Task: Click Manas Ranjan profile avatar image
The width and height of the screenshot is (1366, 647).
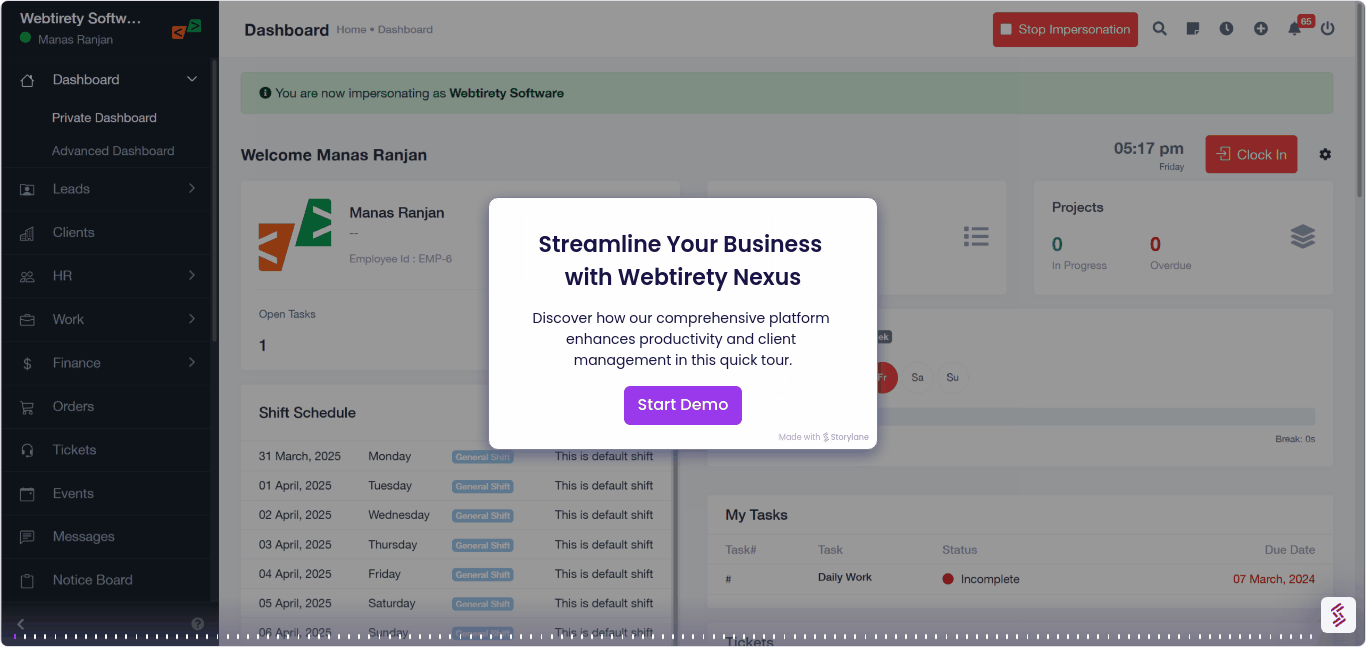Action: [295, 235]
